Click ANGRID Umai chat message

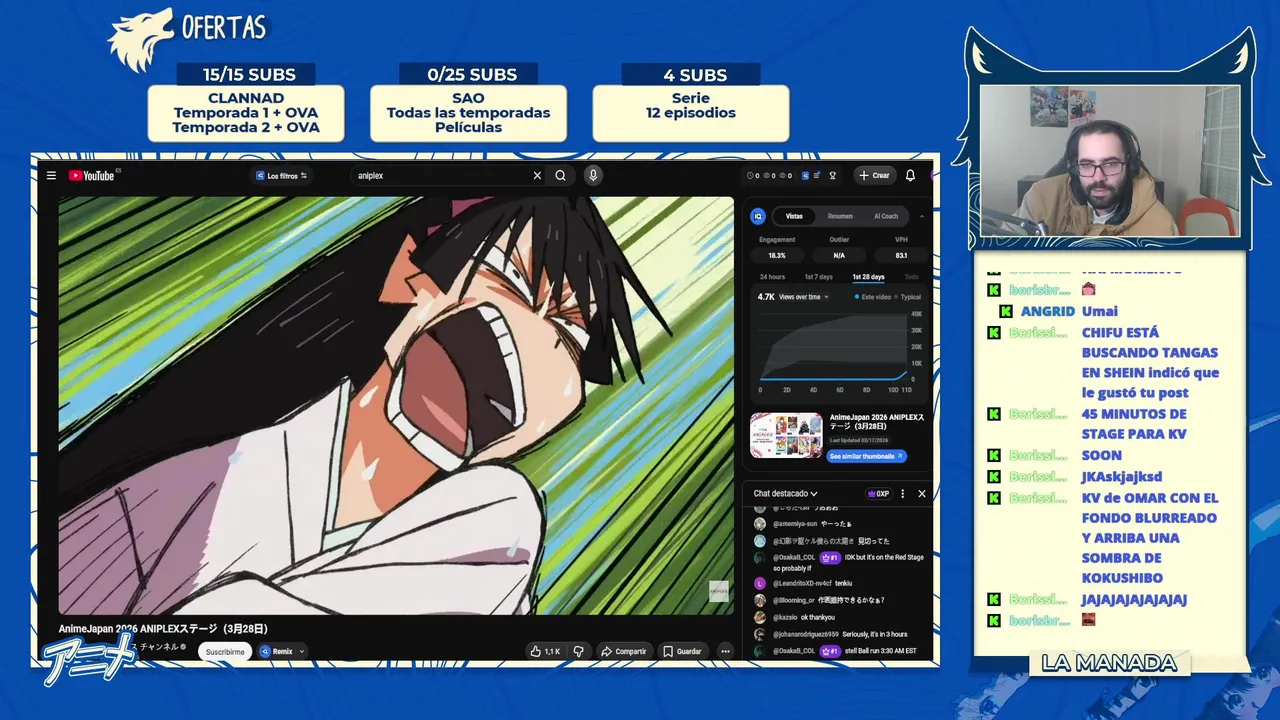pos(1060,311)
